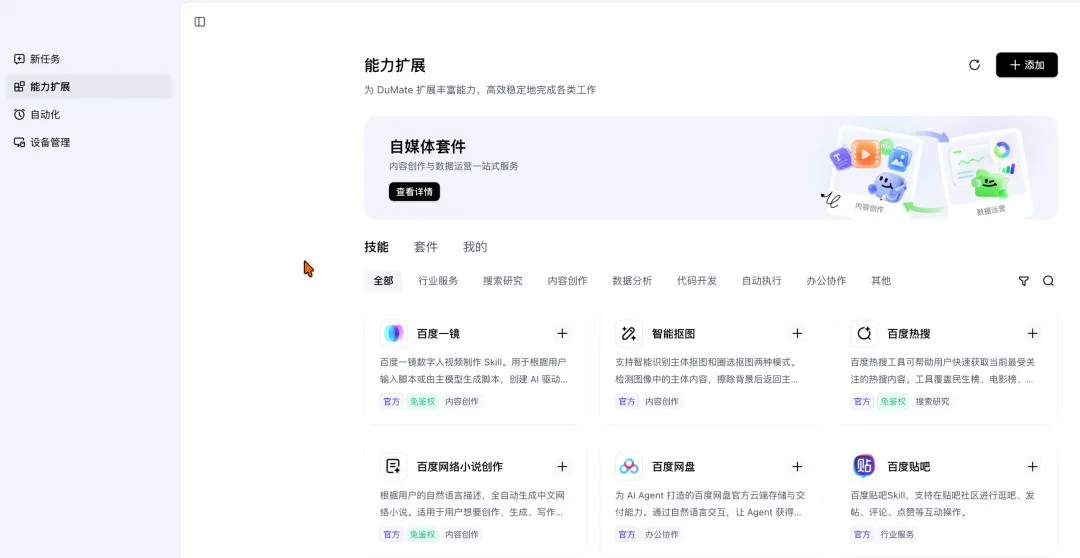The image size is (1080, 558).
Task: Filter skills by 自动执行
Action: [762, 280]
